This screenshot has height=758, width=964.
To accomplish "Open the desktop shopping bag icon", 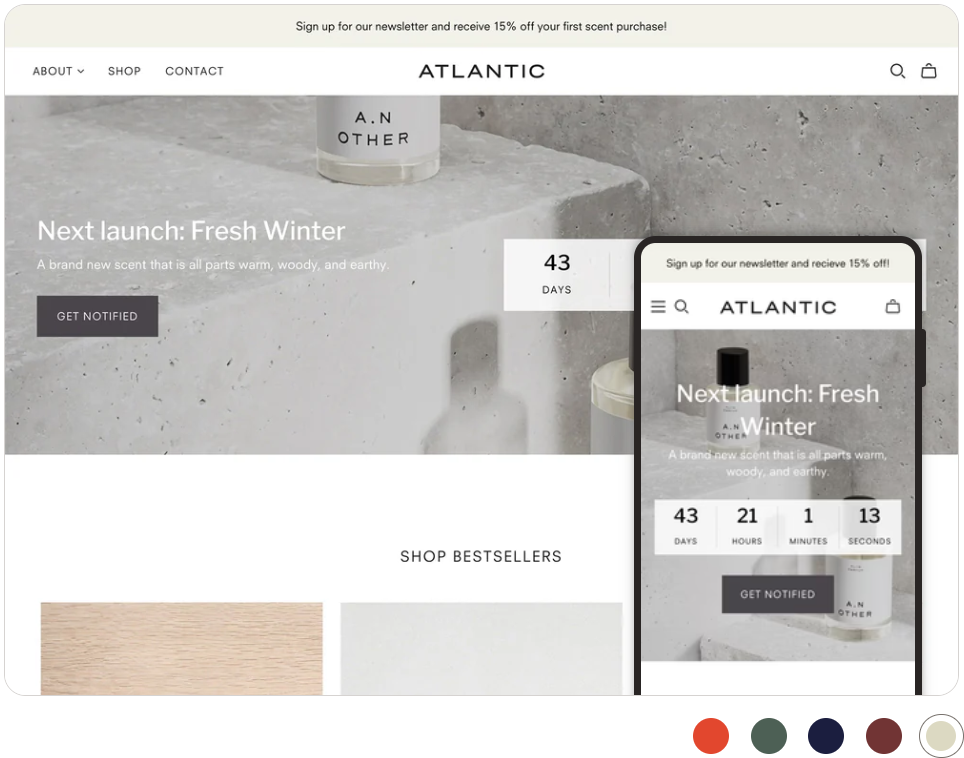I will [x=929, y=71].
